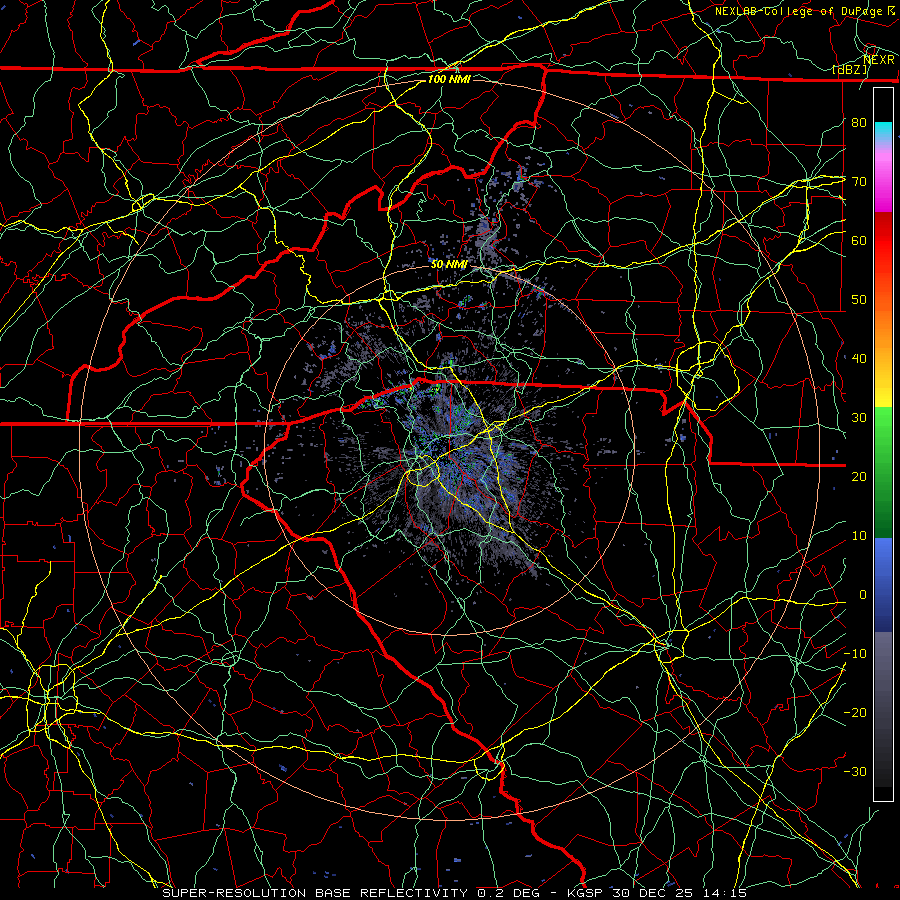
Task: Select the "-30" value on dBZ scale
Action: (856, 772)
